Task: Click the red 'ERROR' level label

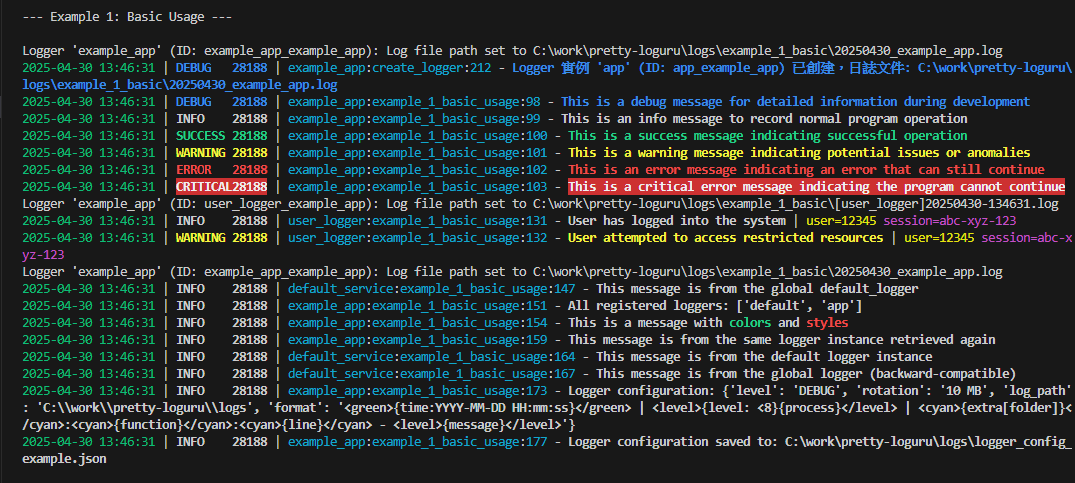Action: pyautogui.click(x=193, y=170)
